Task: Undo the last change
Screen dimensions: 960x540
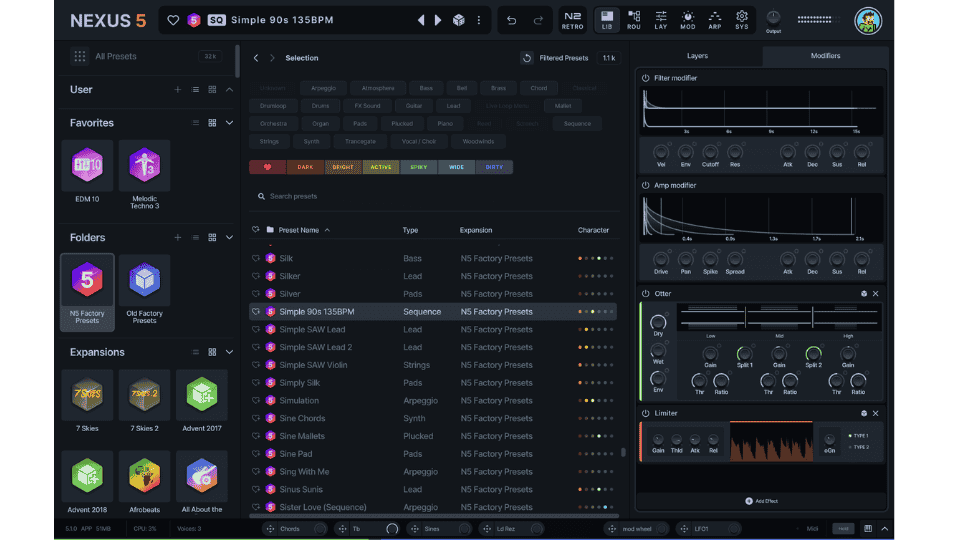Action: coord(511,20)
